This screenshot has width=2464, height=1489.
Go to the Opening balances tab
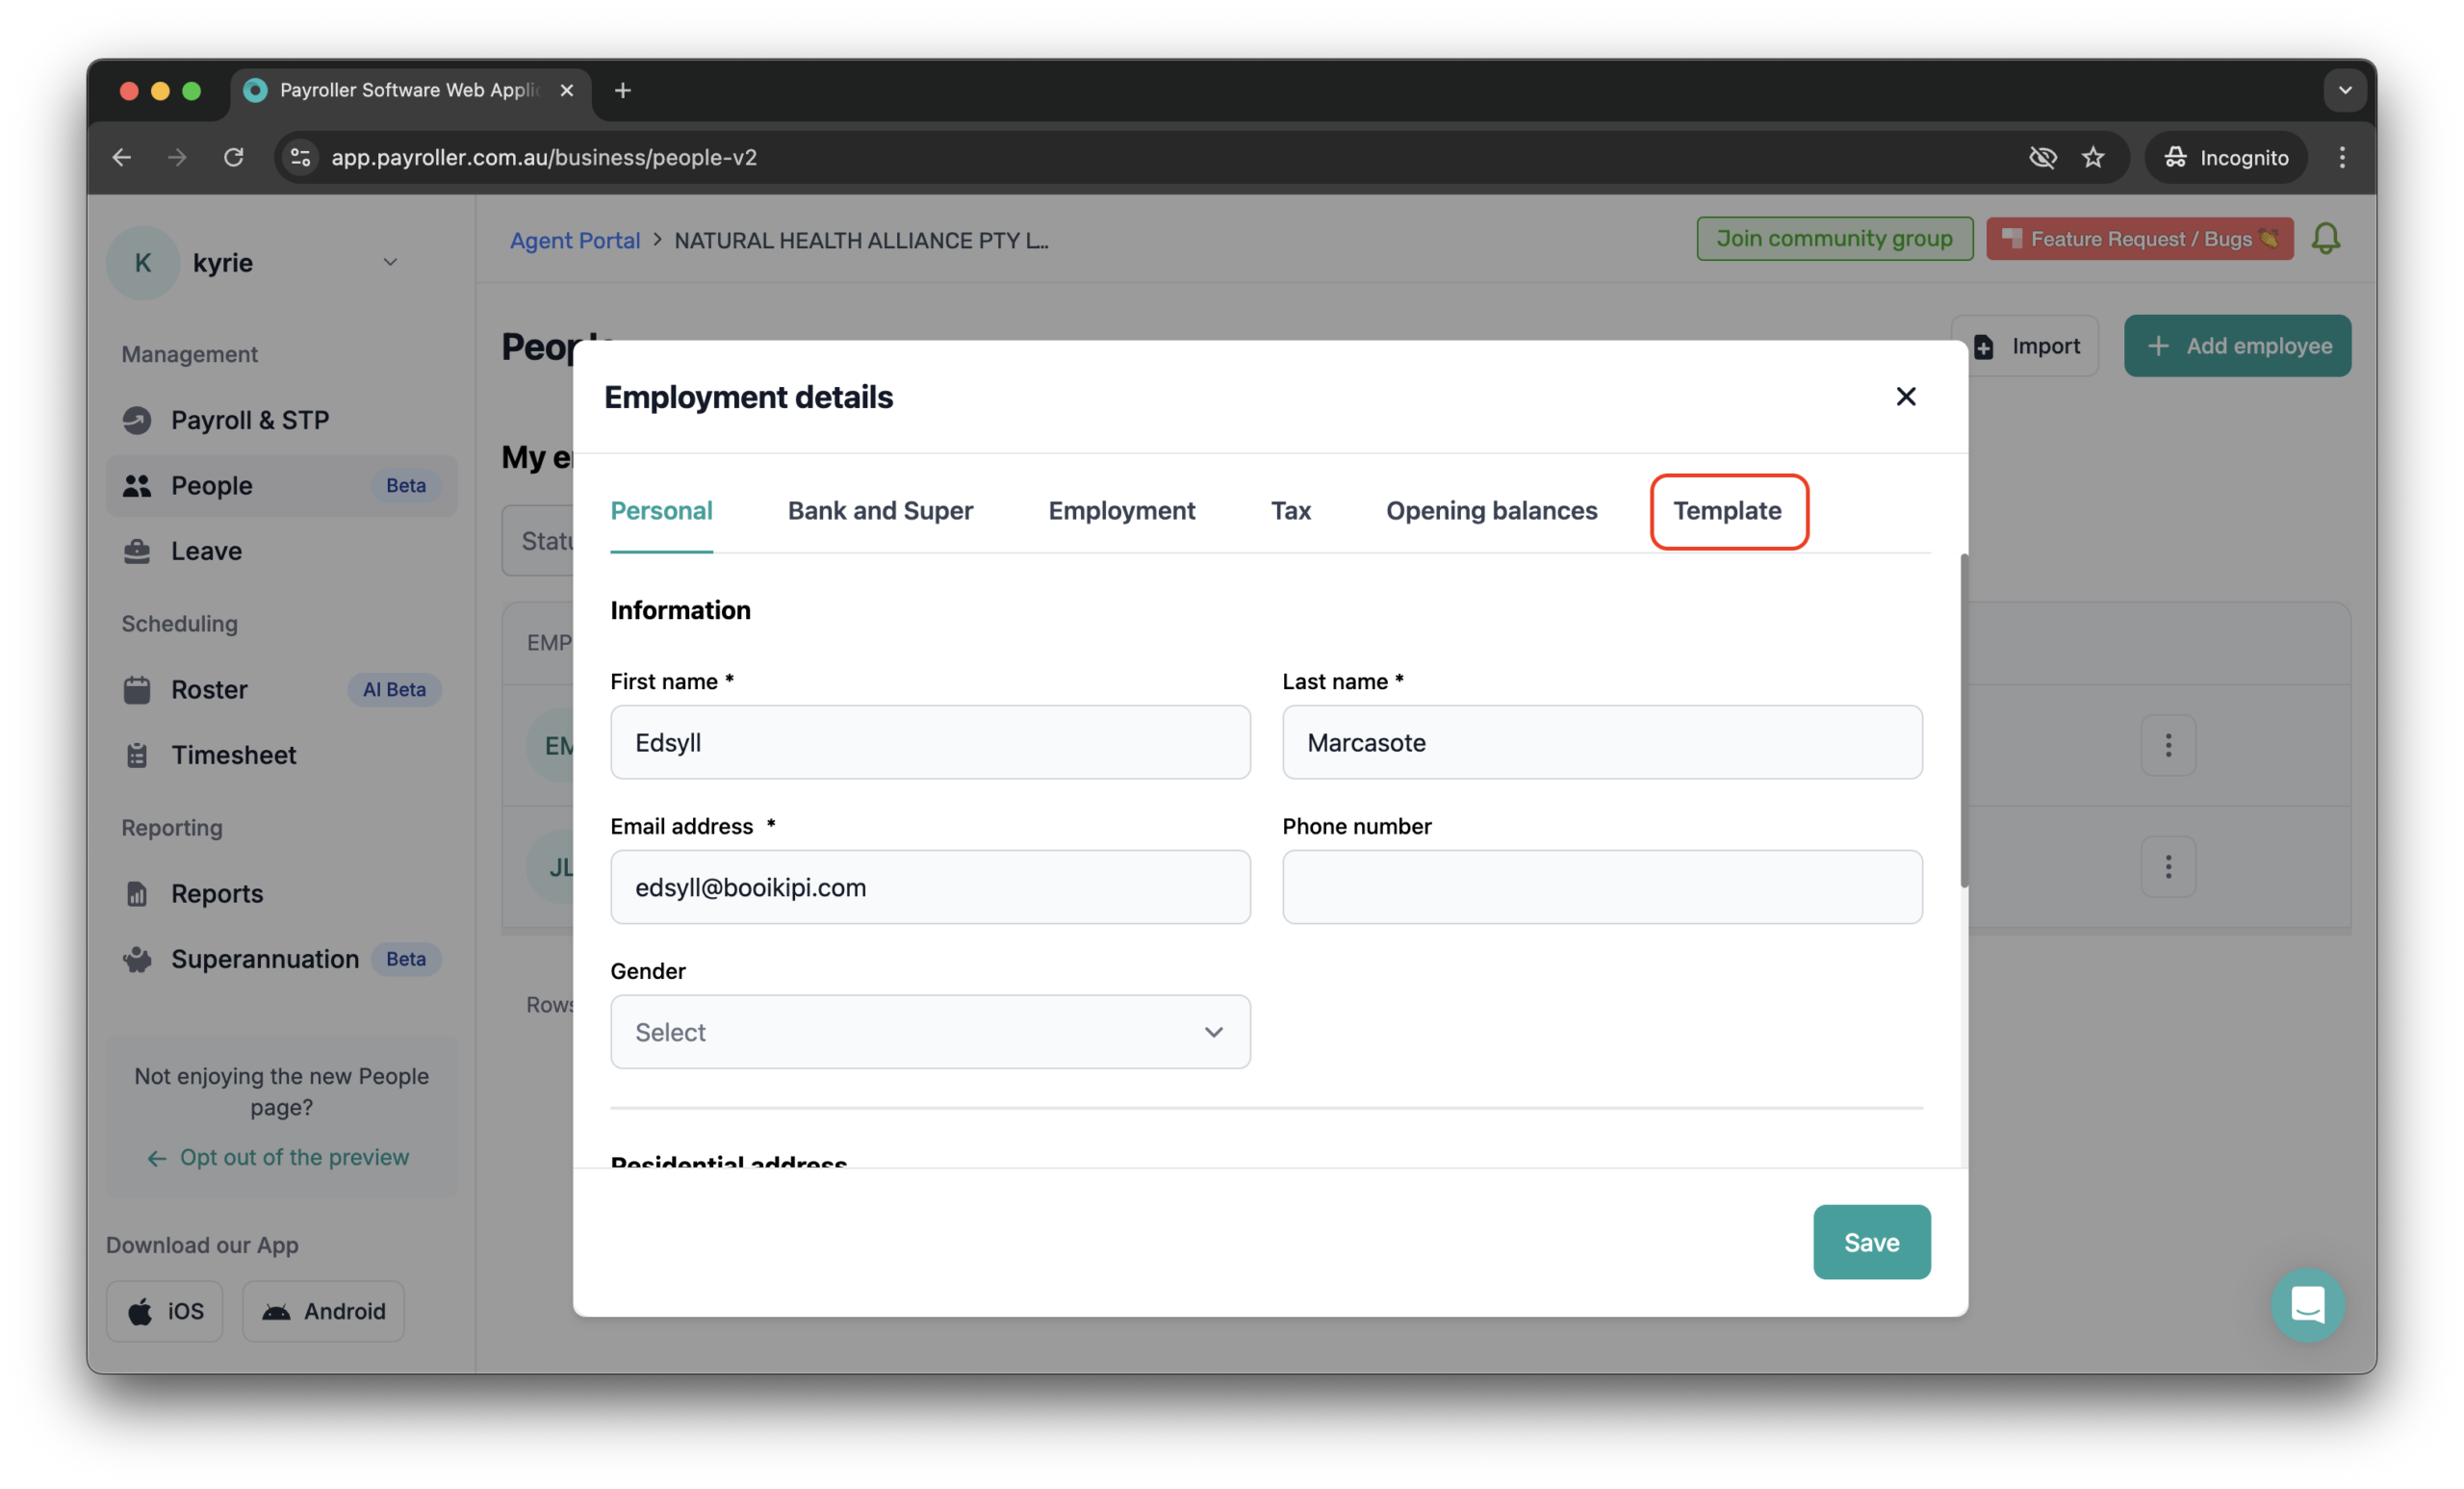point(1491,510)
